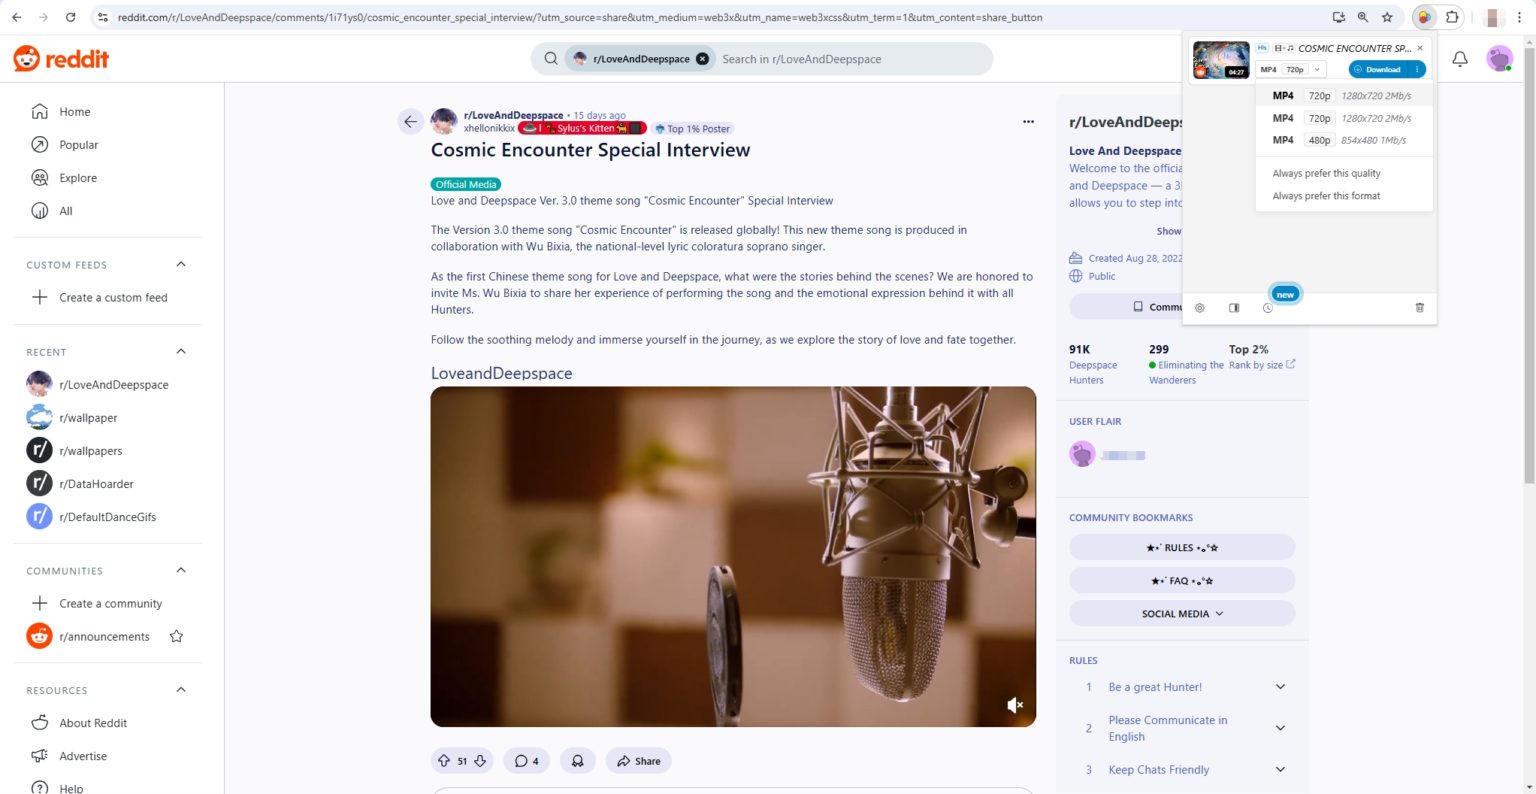Collapse the RECENT section in sidebar

coord(180,351)
